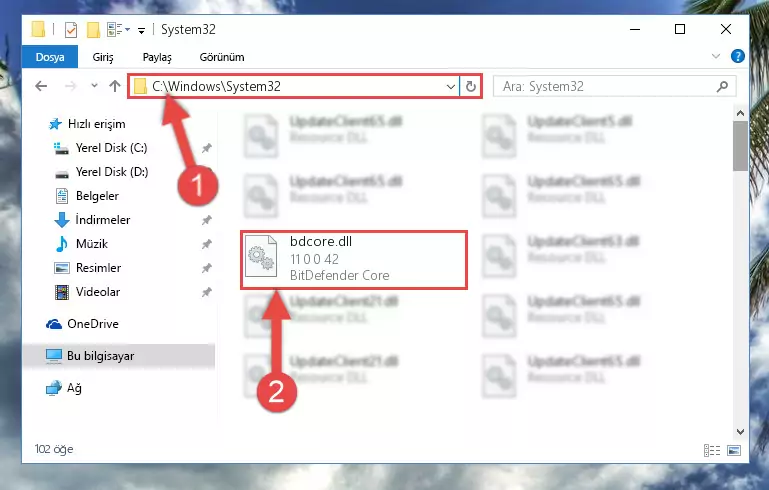The width and height of the screenshot is (769, 490).
Task: Click pin icon beside Yerel Disk (C:)
Action: (x=206, y=148)
